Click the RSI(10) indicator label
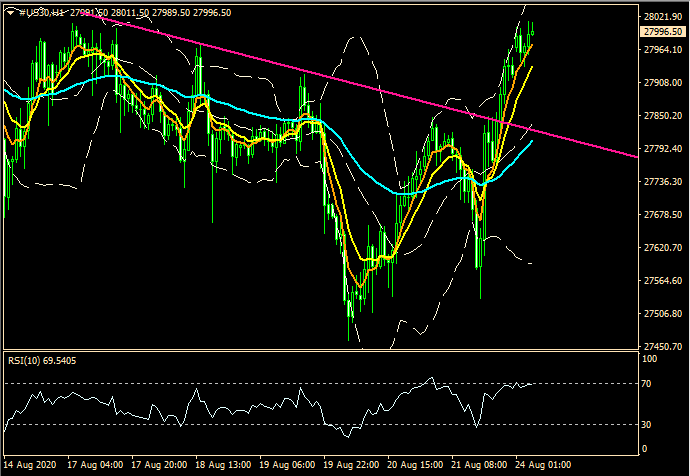Viewport: 690px width, 476px height. point(40,360)
